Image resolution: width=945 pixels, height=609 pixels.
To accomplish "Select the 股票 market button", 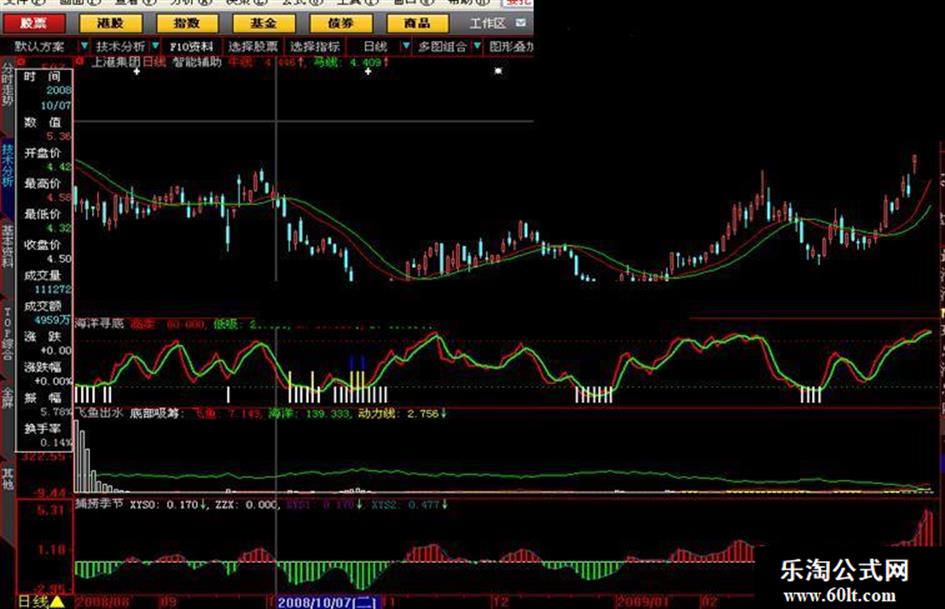I will coord(34,24).
